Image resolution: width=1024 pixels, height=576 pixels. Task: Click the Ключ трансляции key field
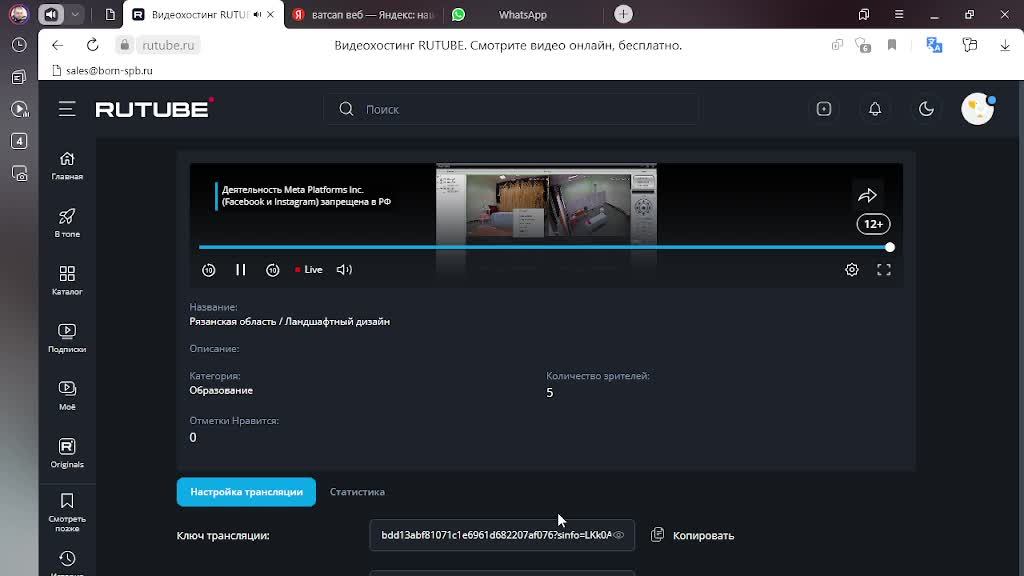pos(502,536)
